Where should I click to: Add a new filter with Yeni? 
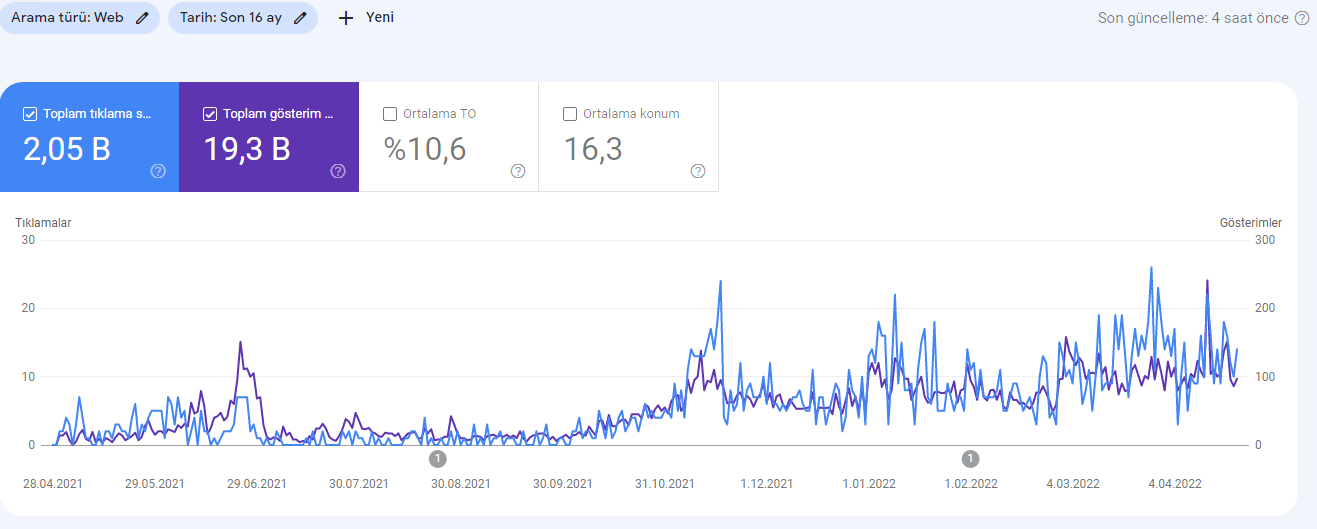366,18
